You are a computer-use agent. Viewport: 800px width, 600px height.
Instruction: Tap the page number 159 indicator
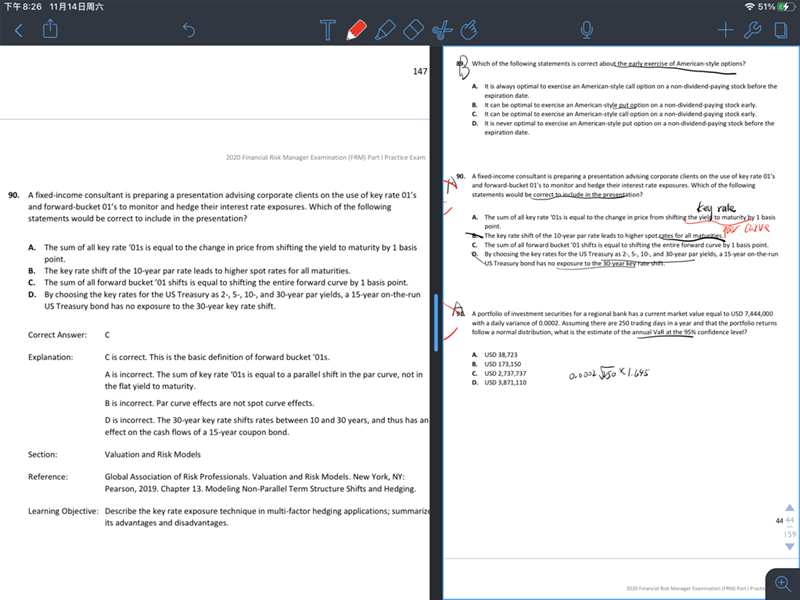click(x=790, y=534)
